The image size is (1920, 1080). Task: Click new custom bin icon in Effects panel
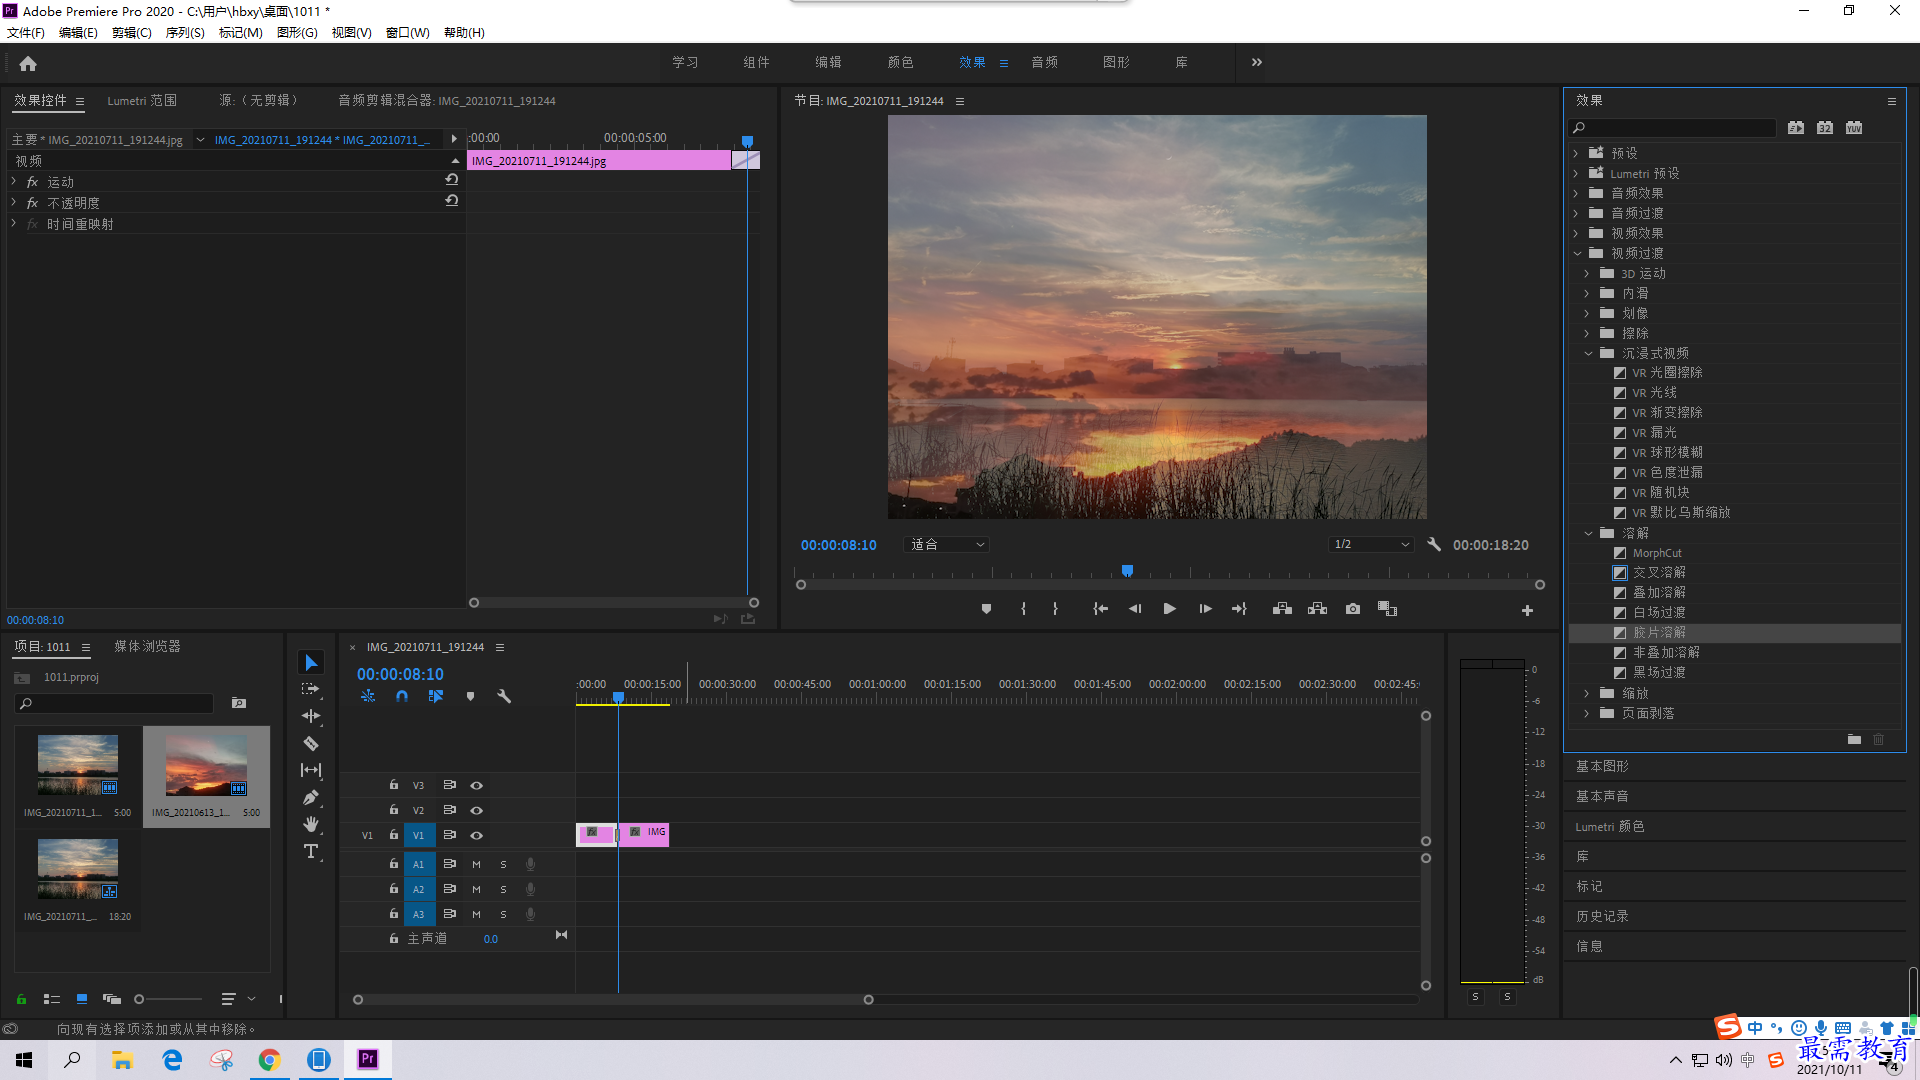1854,740
